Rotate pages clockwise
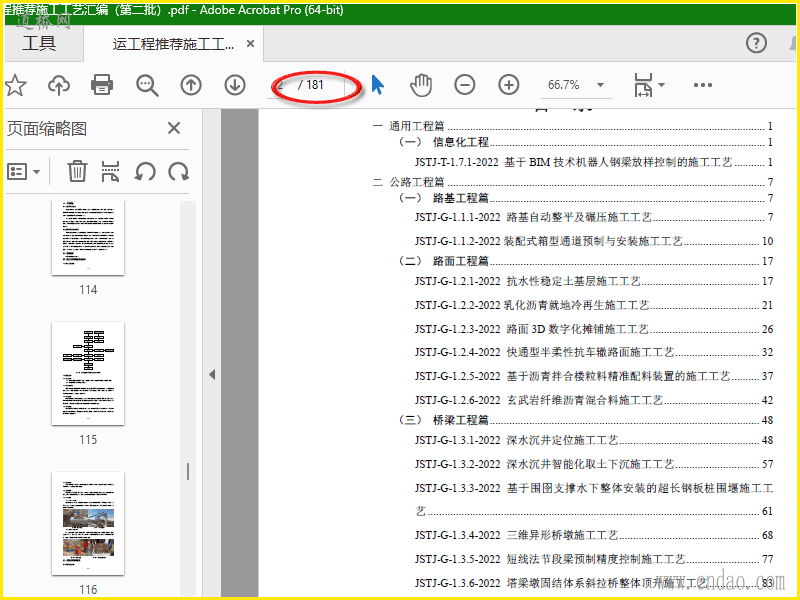Screen dimensions: 800x600 [179, 171]
